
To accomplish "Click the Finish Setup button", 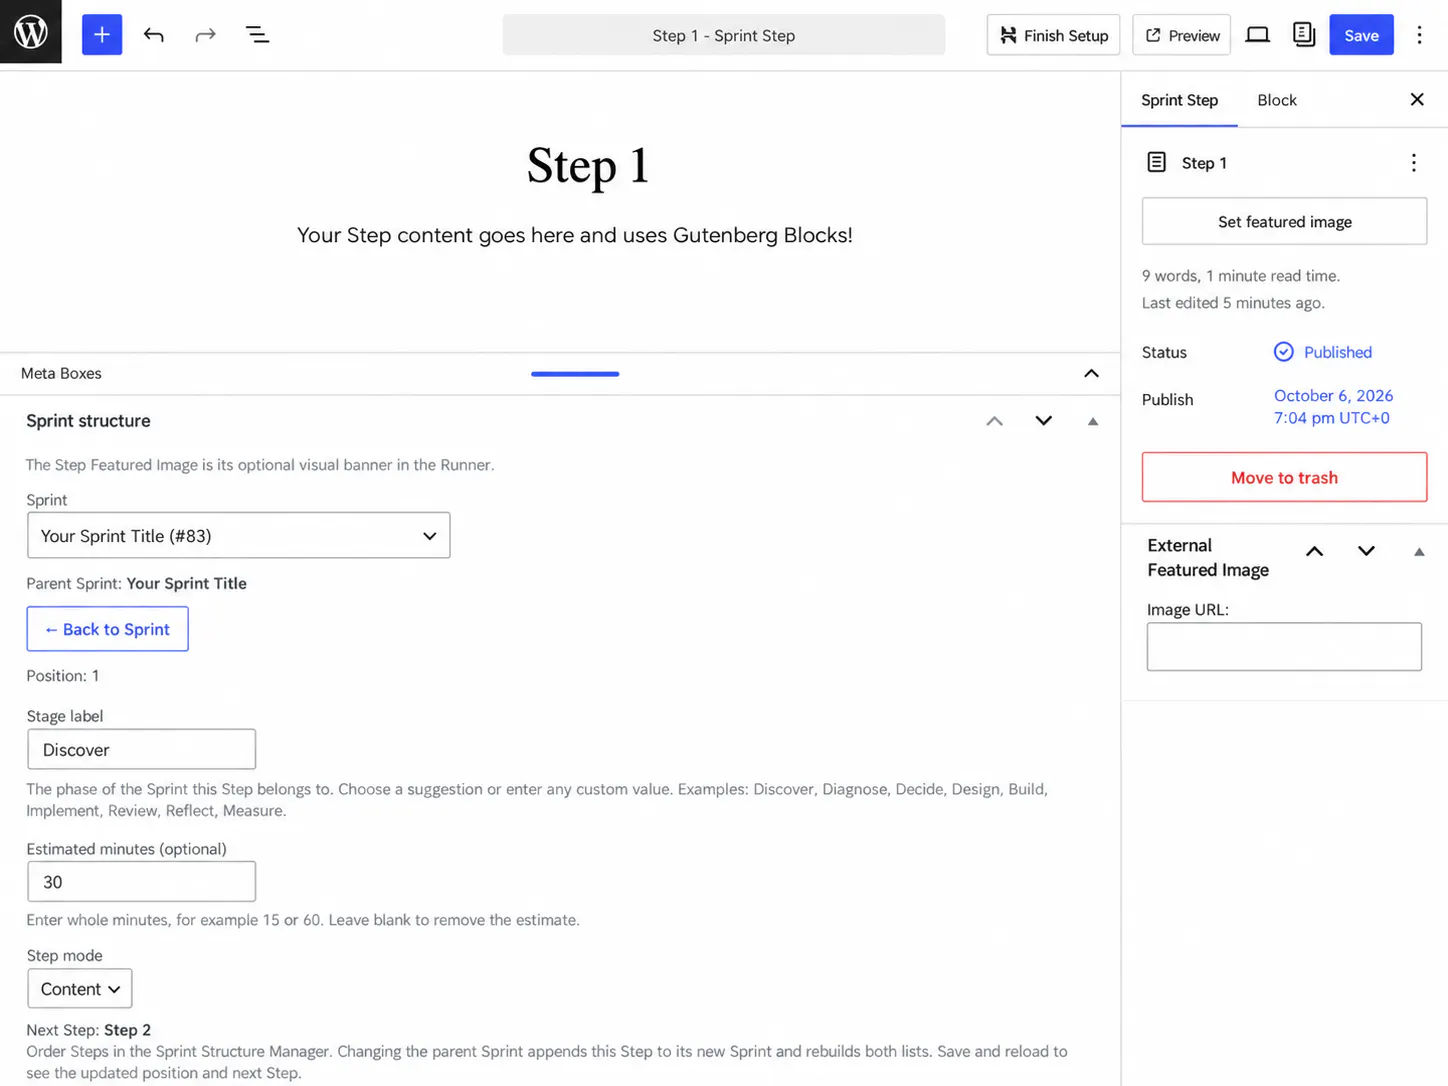I will 1053,35.
